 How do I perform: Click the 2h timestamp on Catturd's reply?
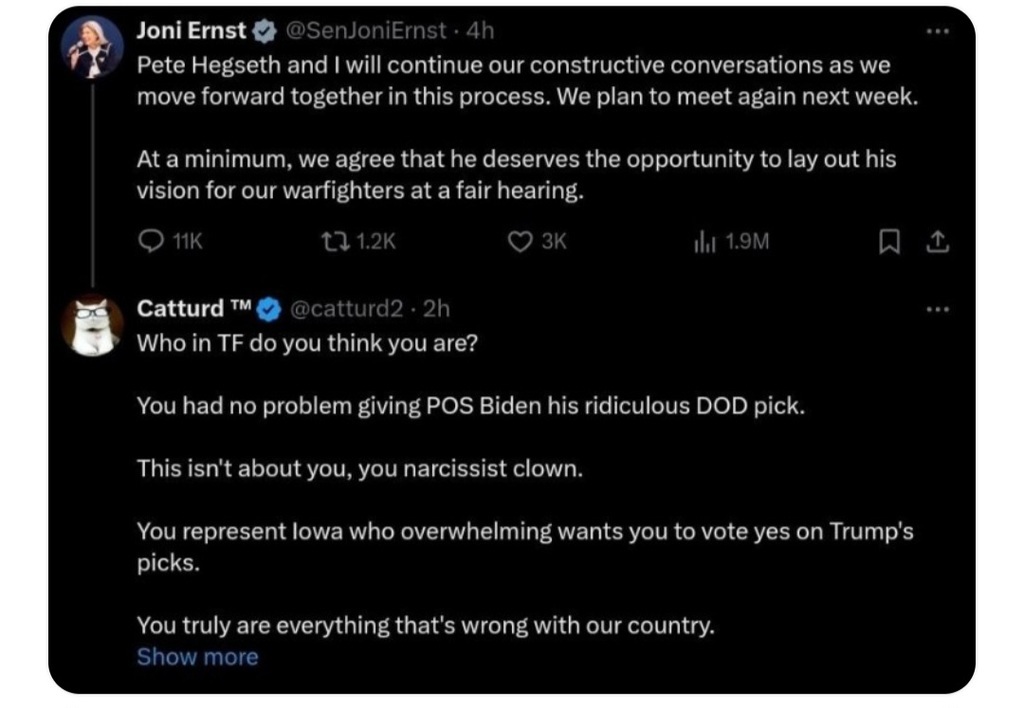pyautogui.click(x=437, y=309)
